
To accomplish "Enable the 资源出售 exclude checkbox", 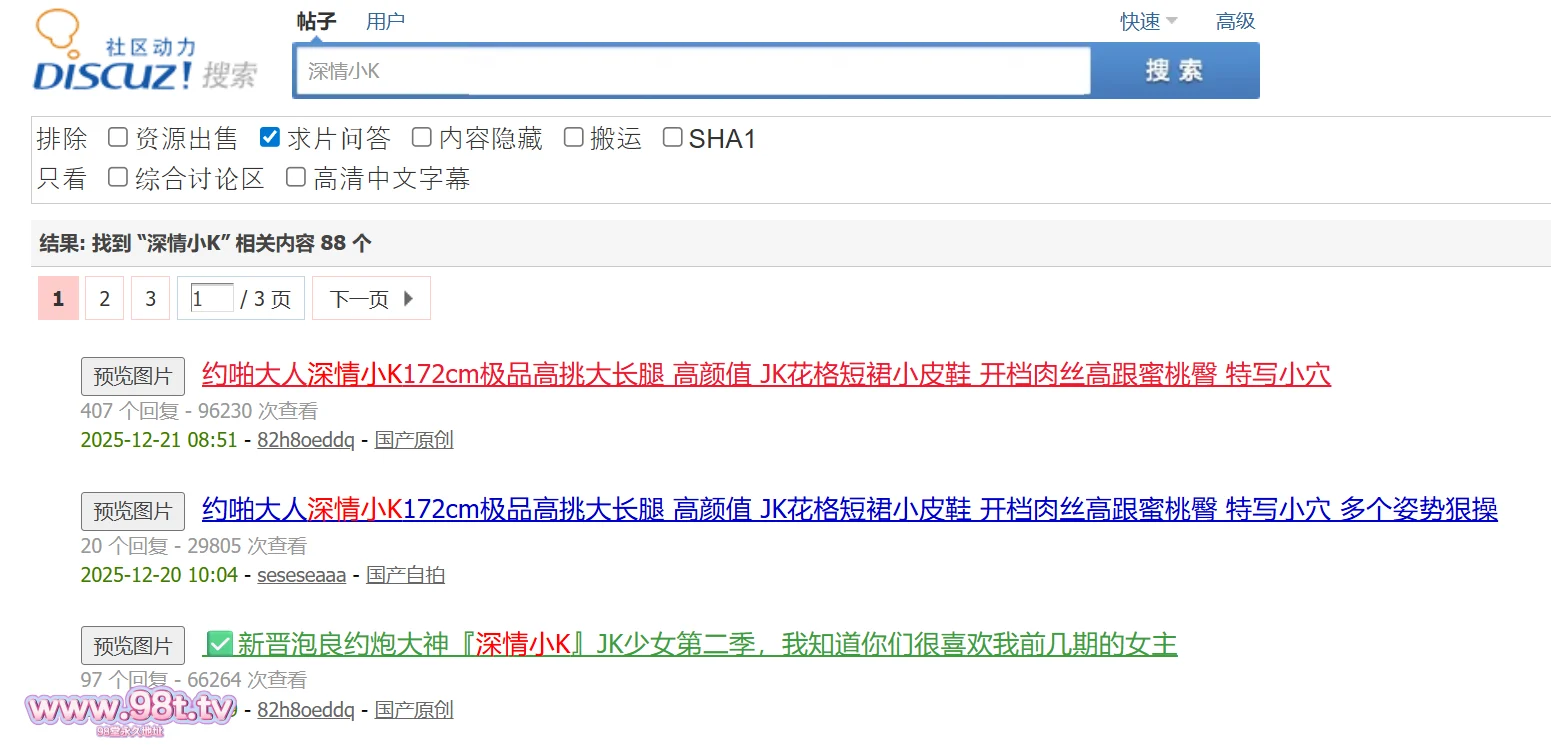I will [118, 138].
